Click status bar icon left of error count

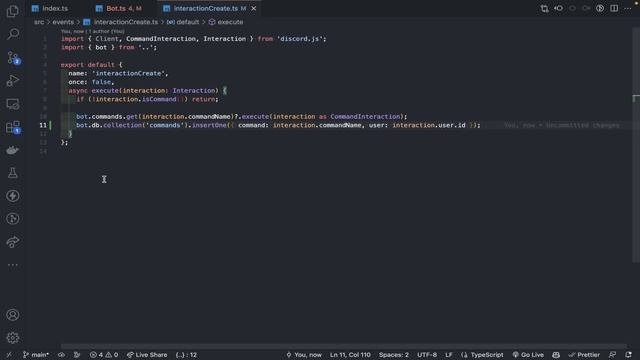pos(77,355)
